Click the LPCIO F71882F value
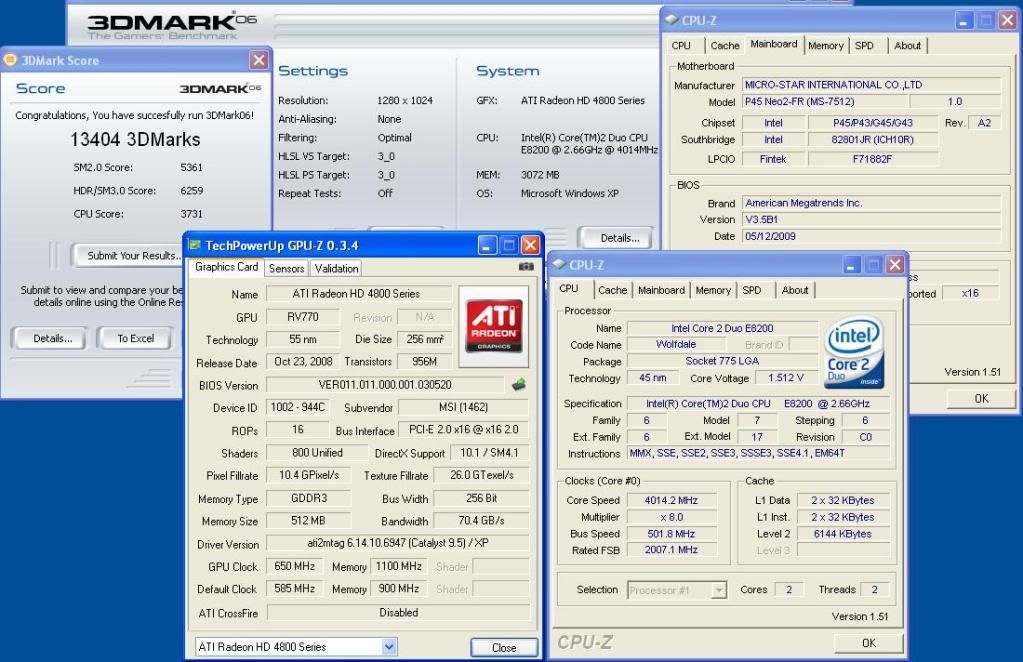 [x=873, y=159]
